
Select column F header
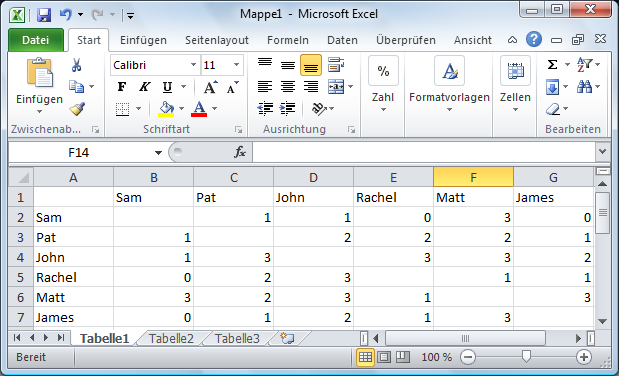tap(473, 177)
